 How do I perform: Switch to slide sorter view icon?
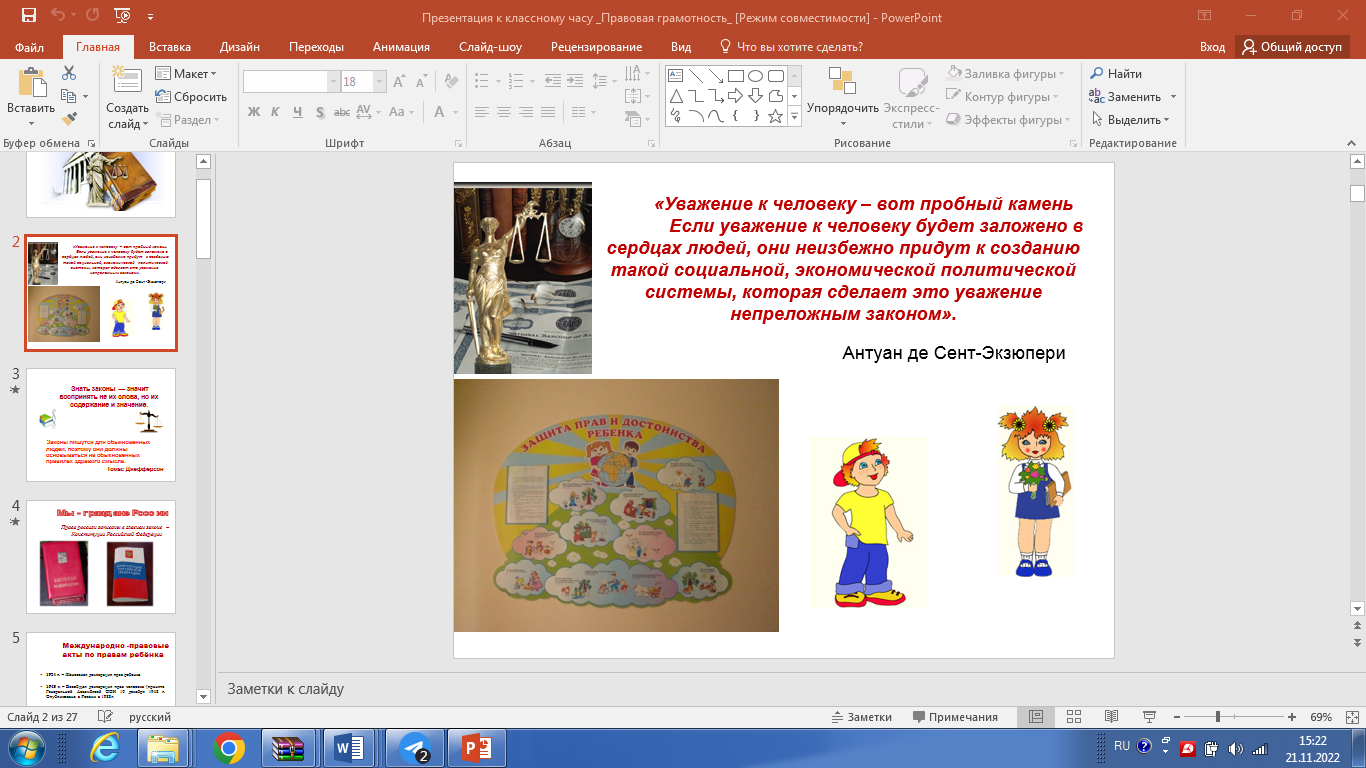(x=1073, y=717)
